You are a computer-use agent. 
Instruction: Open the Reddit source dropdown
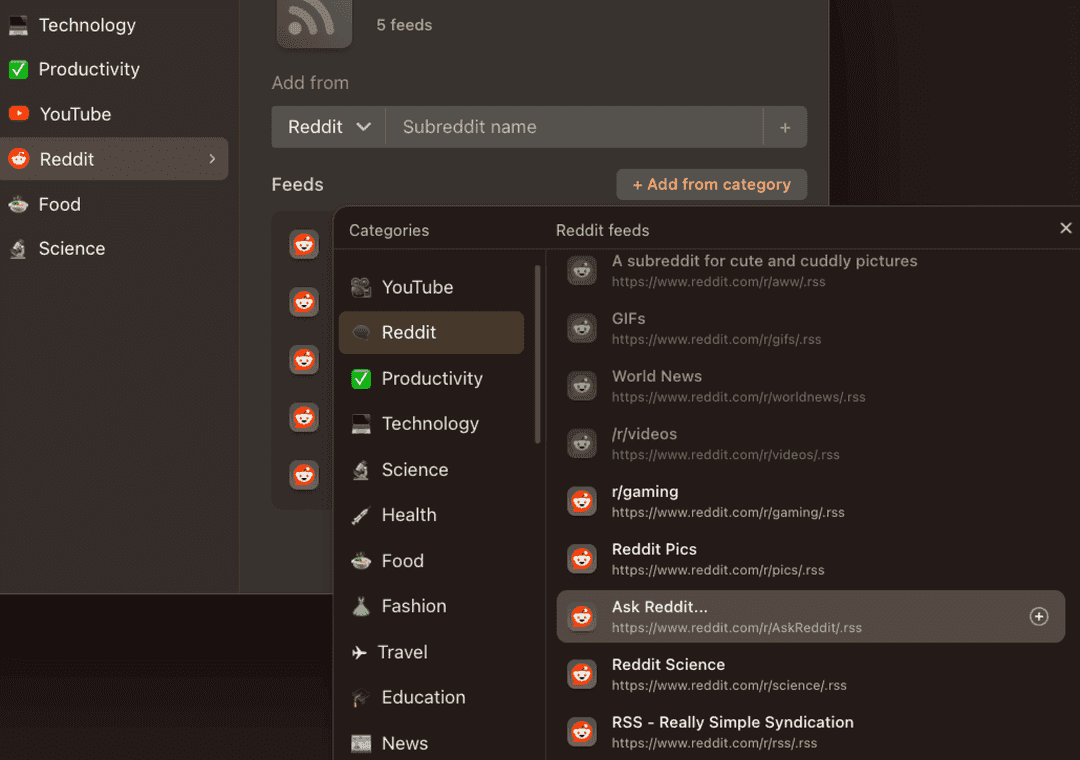pos(328,126)
